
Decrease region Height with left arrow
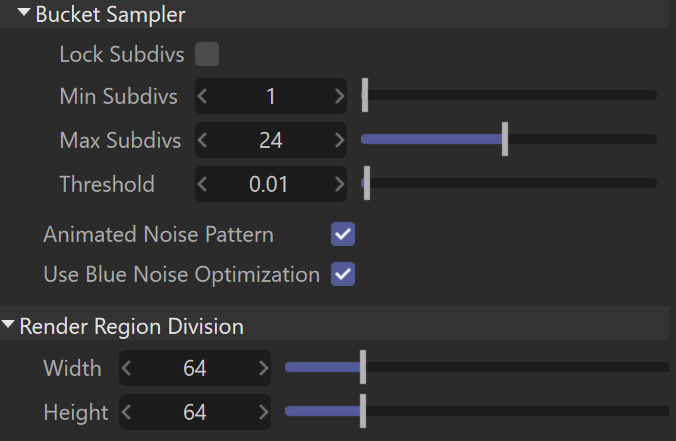[x=126, y=412]
